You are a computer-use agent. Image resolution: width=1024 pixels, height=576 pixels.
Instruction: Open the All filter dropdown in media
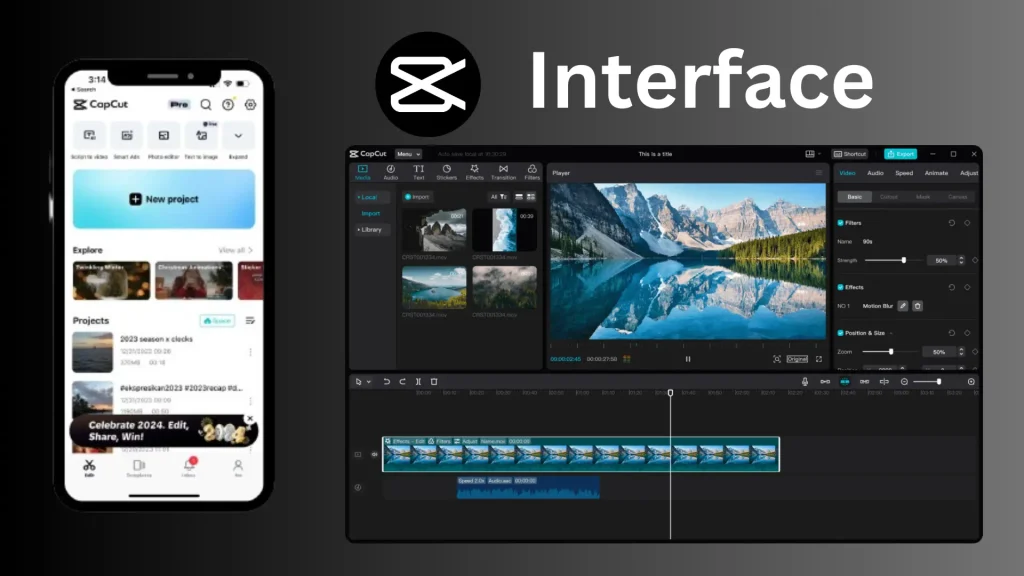point(498,197)
